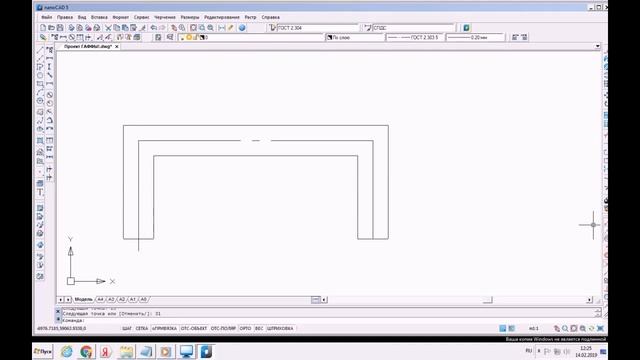Click the Zoom window magnifier in top toolbar

point(202,28)
